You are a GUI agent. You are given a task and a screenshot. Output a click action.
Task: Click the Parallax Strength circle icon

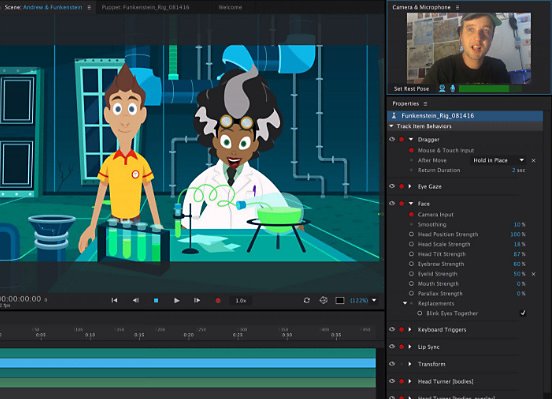411,293
